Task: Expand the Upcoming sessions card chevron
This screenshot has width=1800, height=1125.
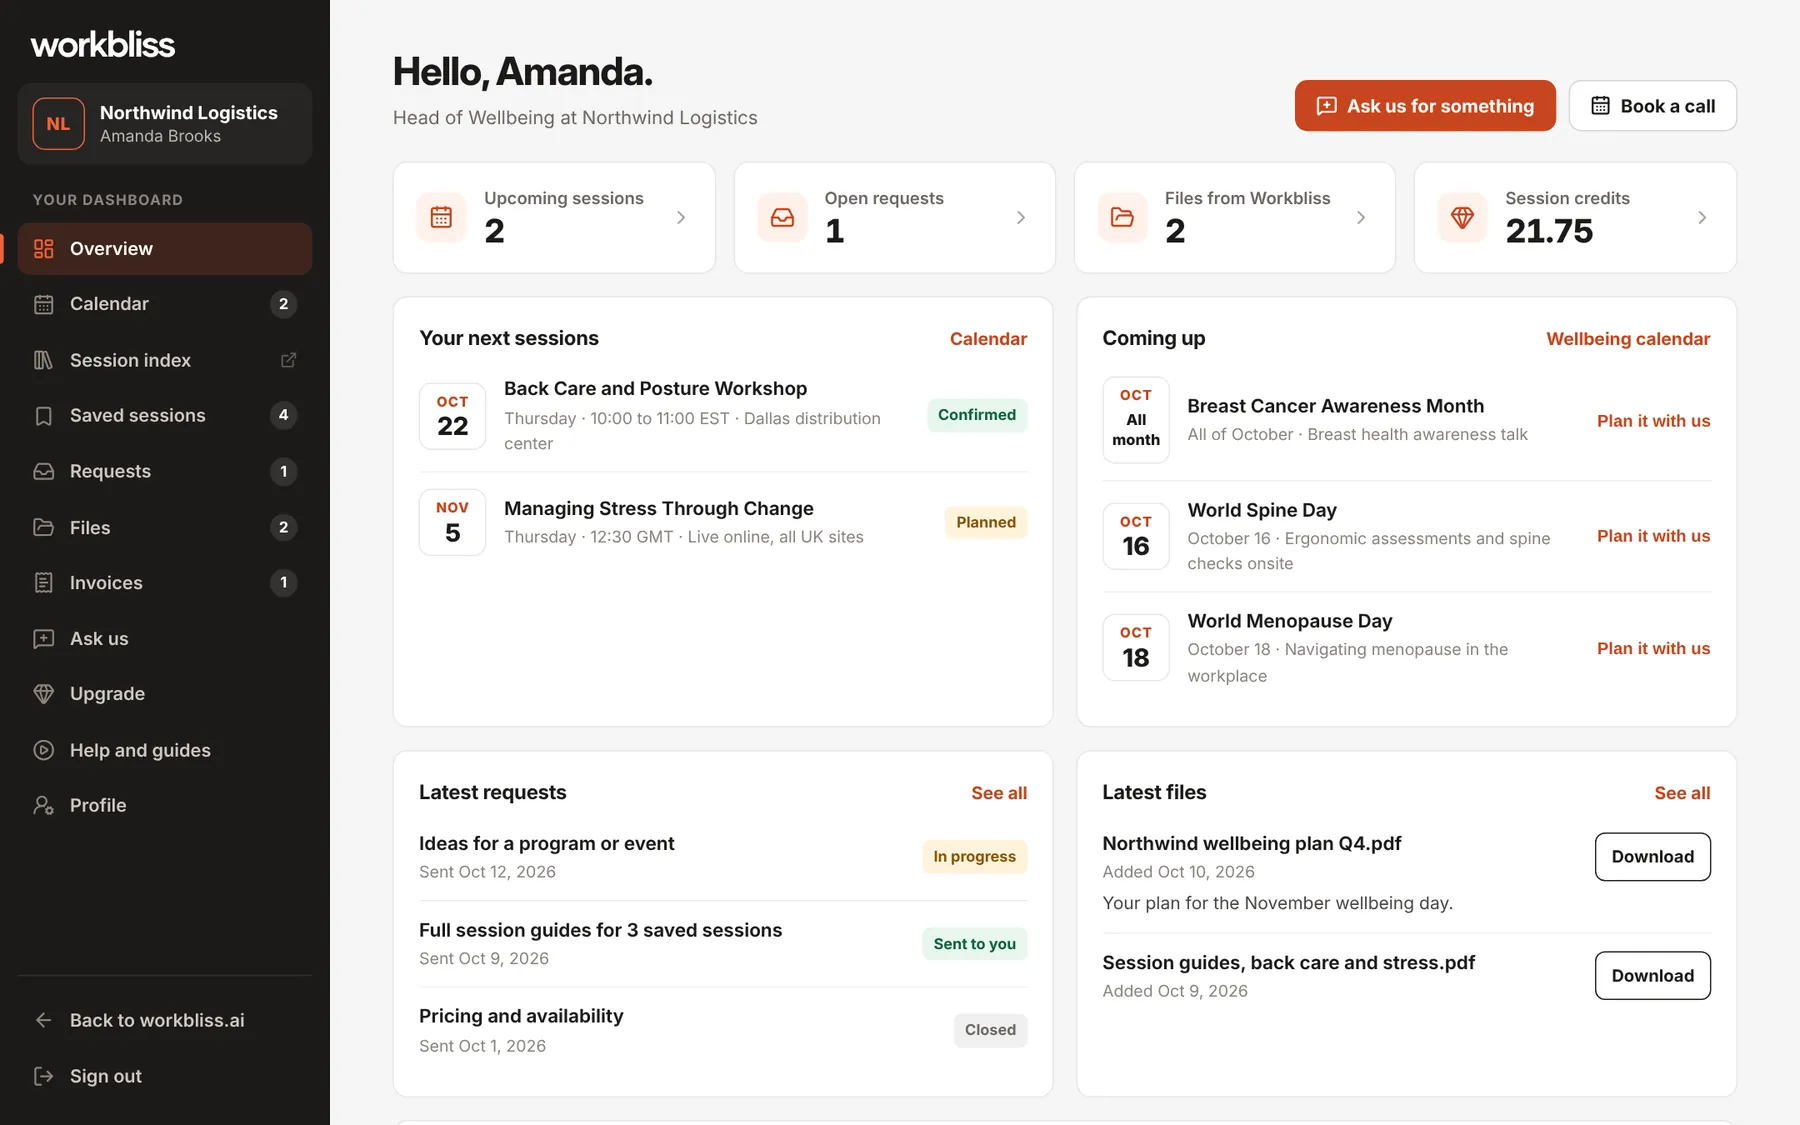Action: pos(681,217)
